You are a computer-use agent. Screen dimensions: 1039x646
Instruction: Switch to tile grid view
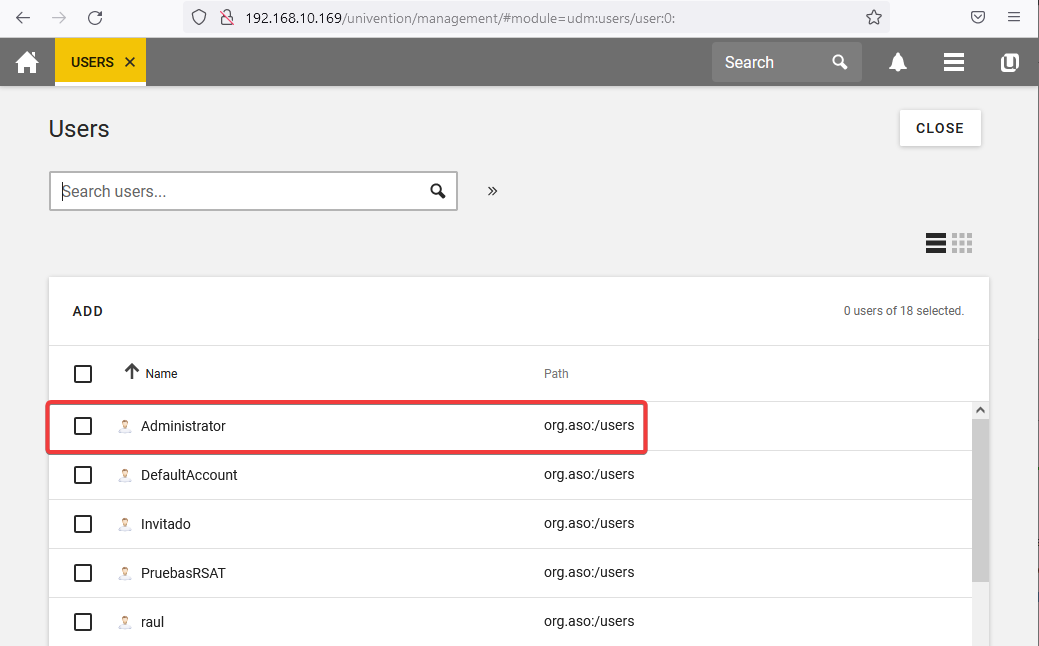(962, 243)
